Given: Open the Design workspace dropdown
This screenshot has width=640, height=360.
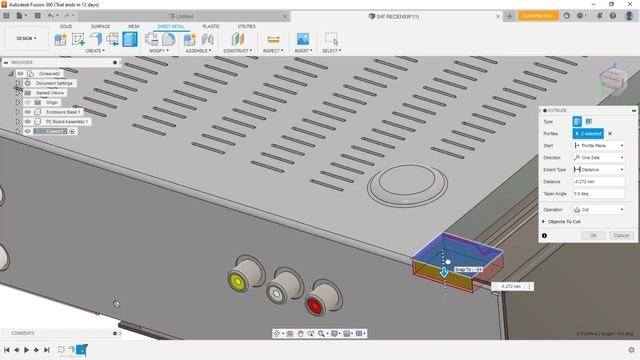Looking at the screenshot, I should tap(26, 38).
